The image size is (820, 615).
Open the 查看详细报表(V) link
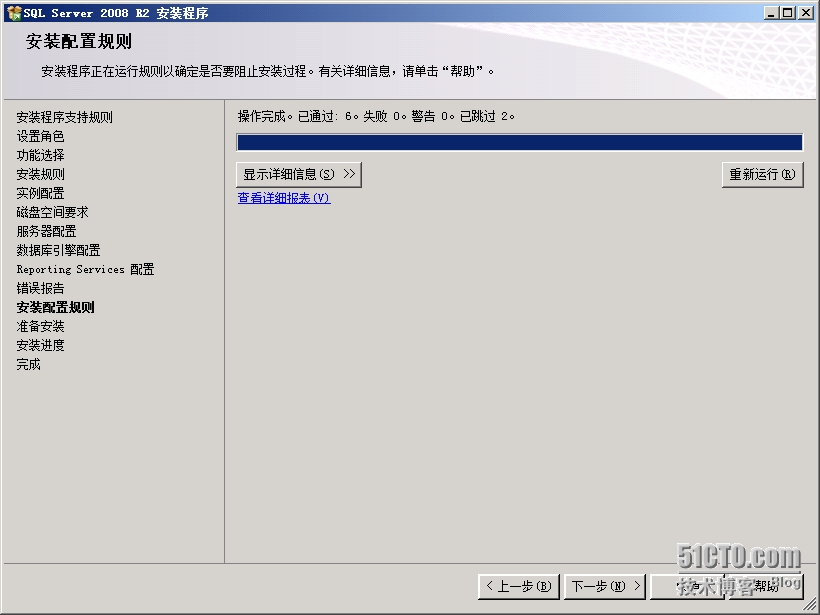click(284, 198)
